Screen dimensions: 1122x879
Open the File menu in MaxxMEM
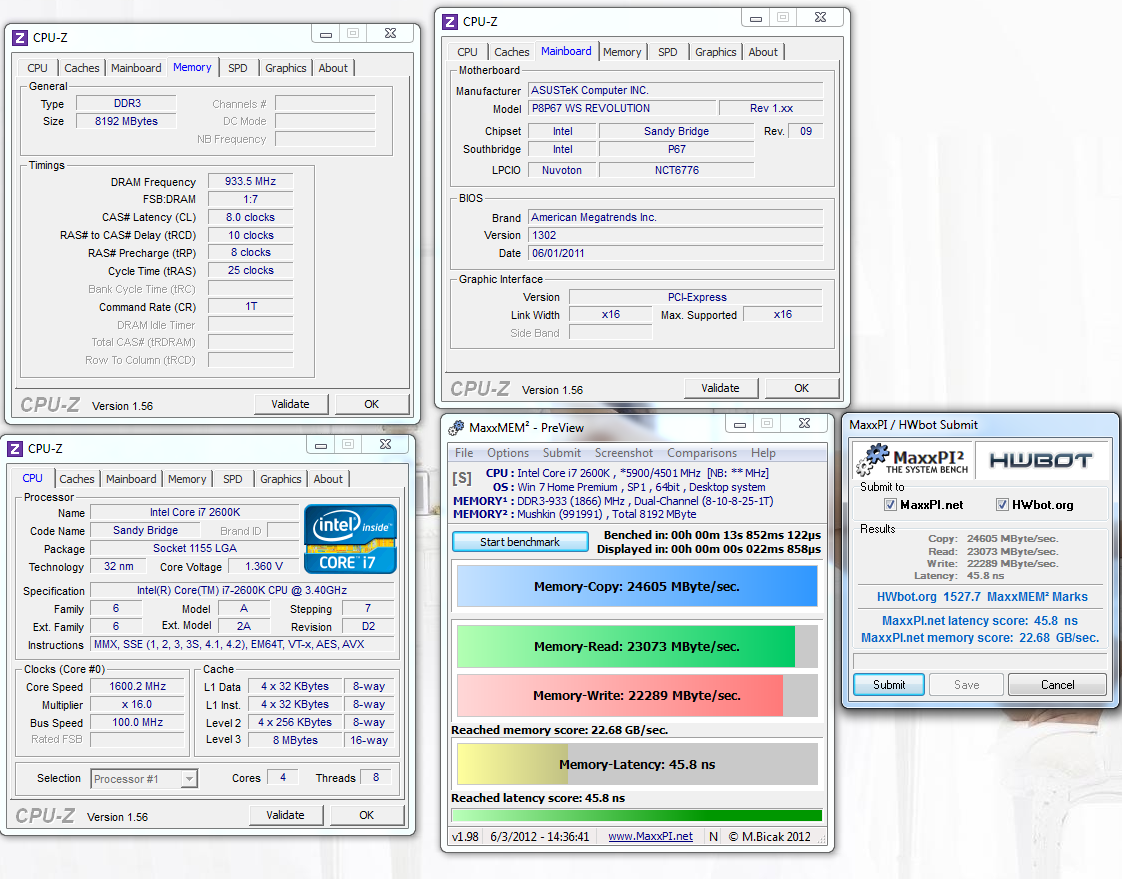[464, 453]
